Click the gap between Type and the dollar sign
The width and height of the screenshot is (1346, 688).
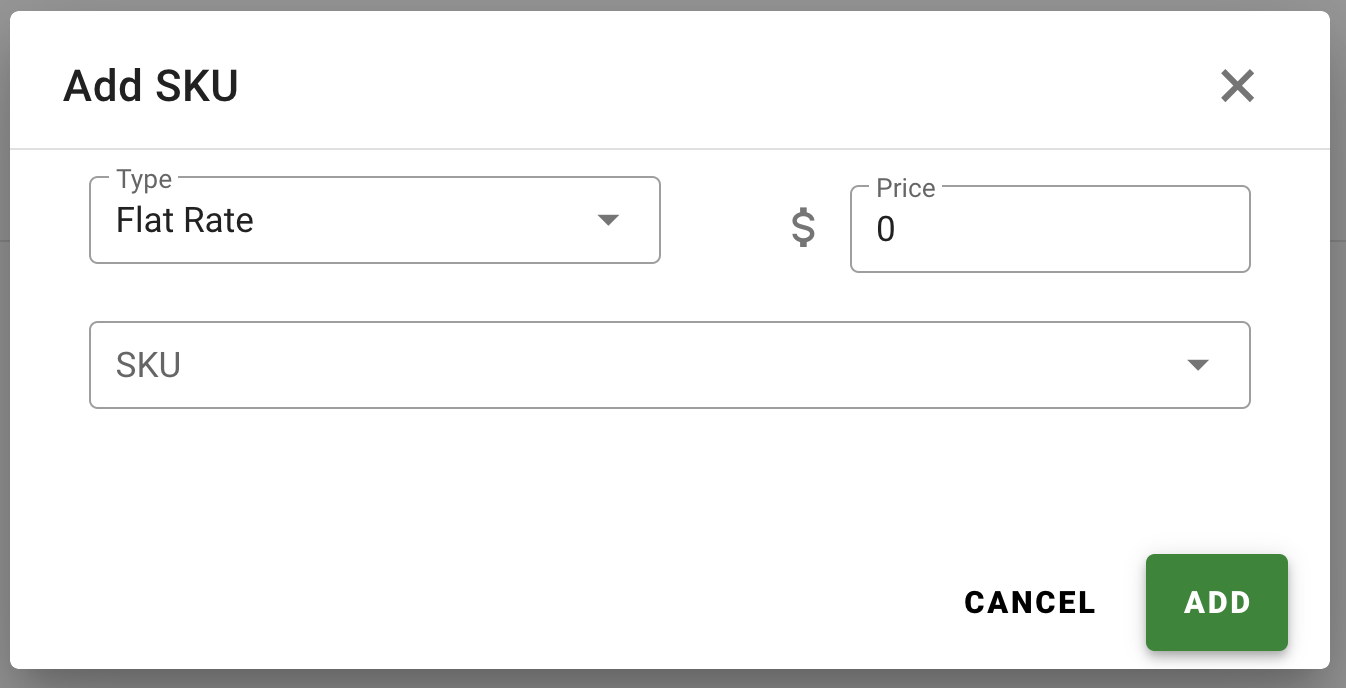[724, 222]
